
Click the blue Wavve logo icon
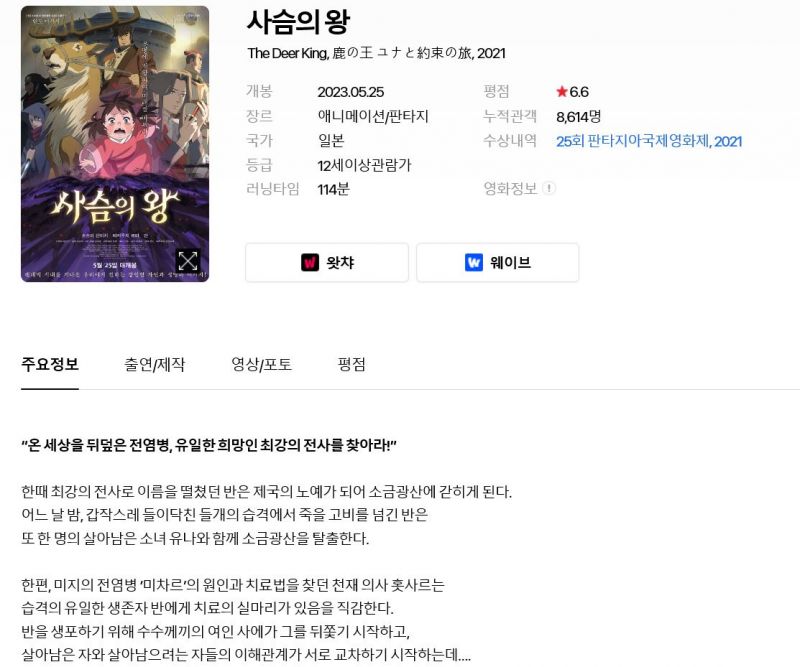(473, 262)
